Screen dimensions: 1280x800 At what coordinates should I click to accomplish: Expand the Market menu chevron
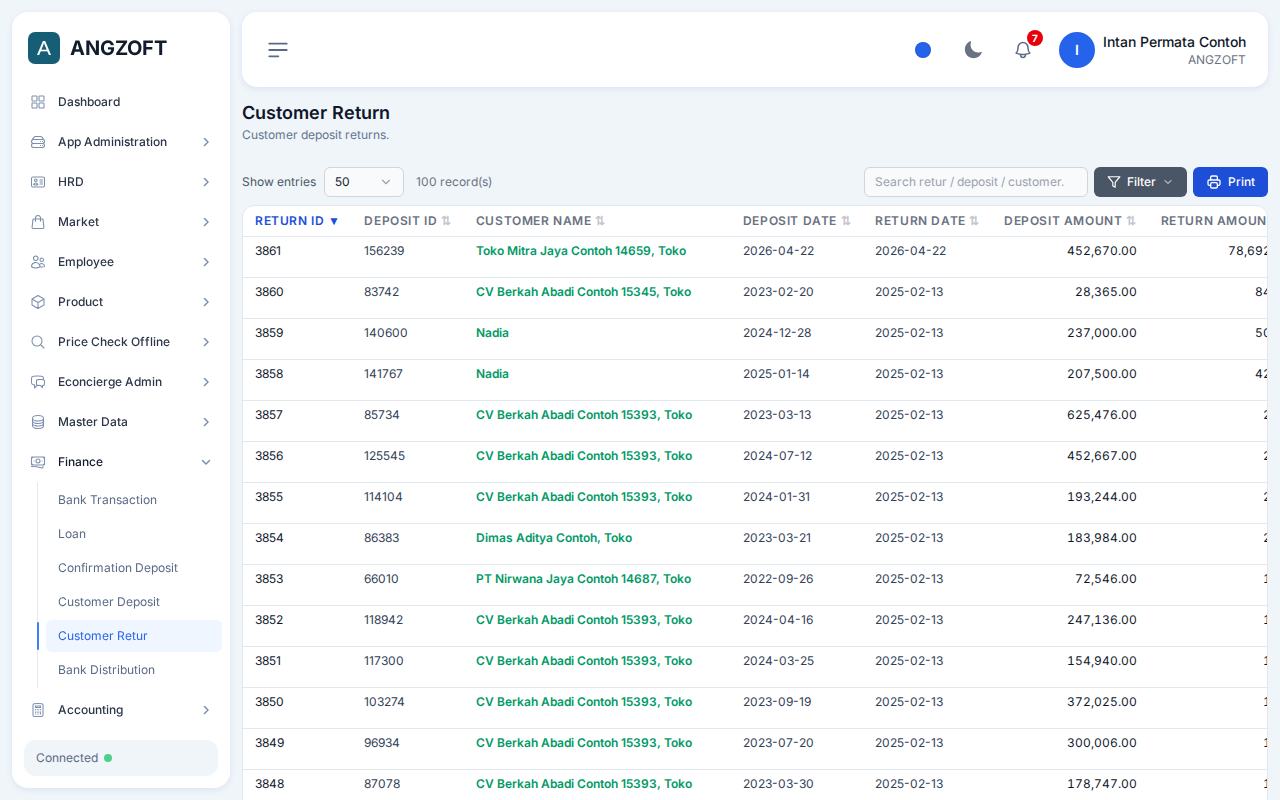[206, 222]
